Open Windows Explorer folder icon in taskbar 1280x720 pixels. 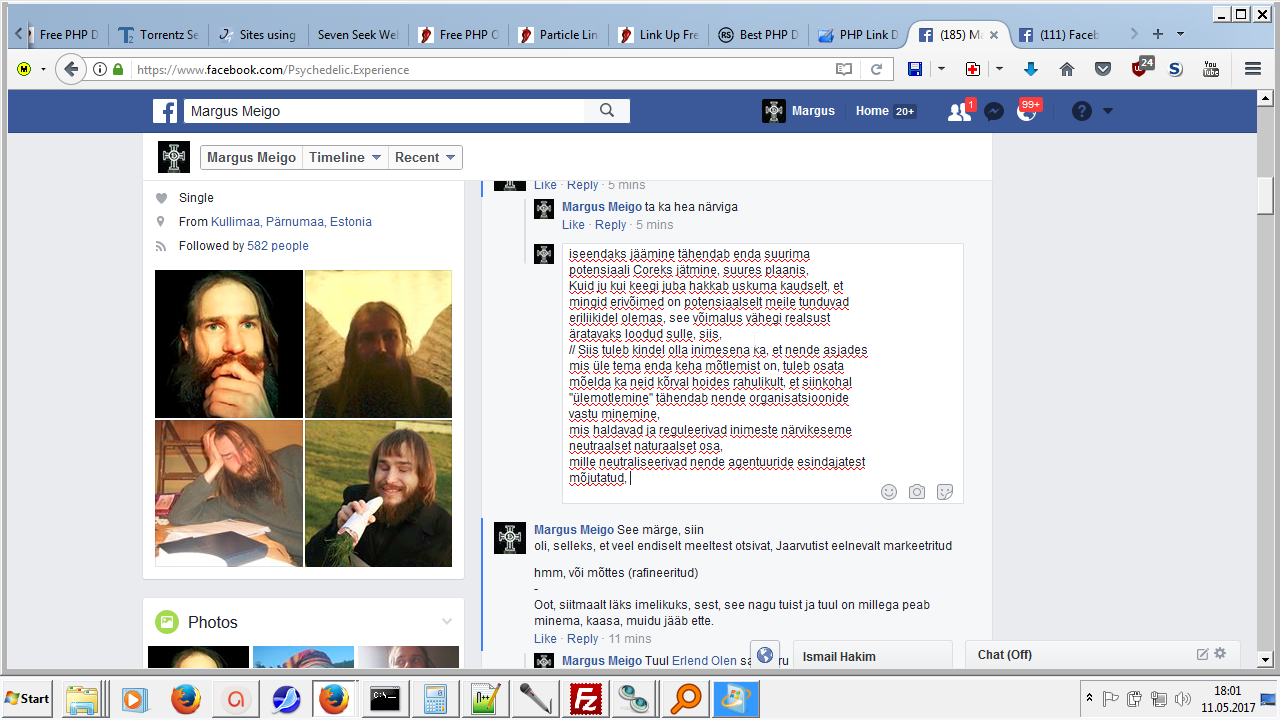(83, 698)
